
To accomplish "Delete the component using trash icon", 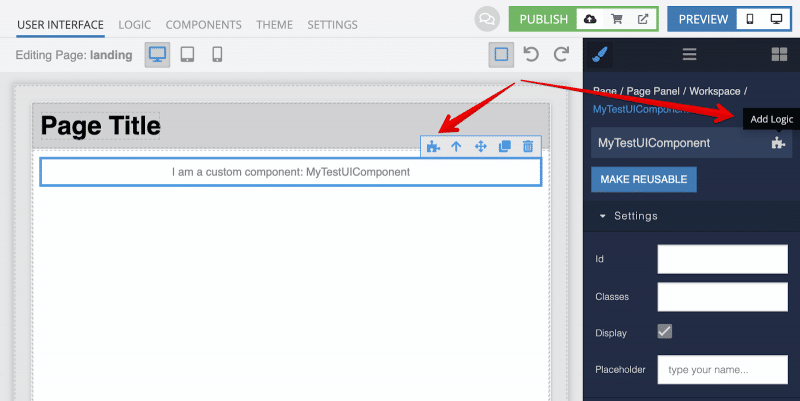I will pyautogui.click(x=528, y=147).
